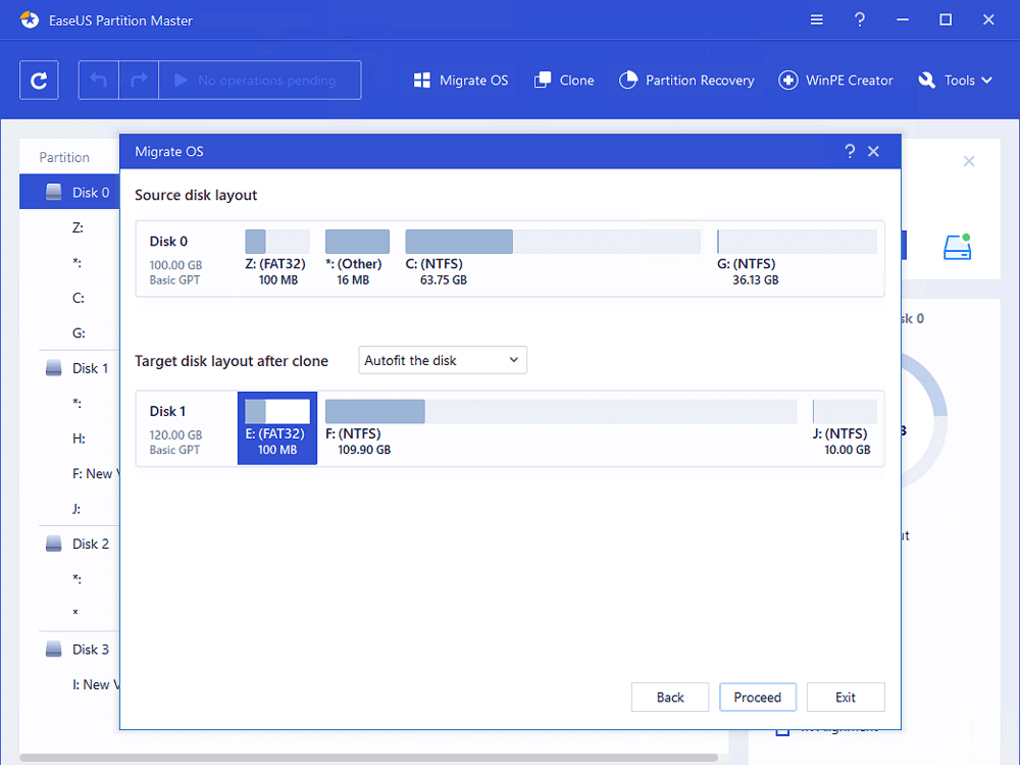Click the redo arrow icon
1020x765 pixels.
tap(139, 80)
